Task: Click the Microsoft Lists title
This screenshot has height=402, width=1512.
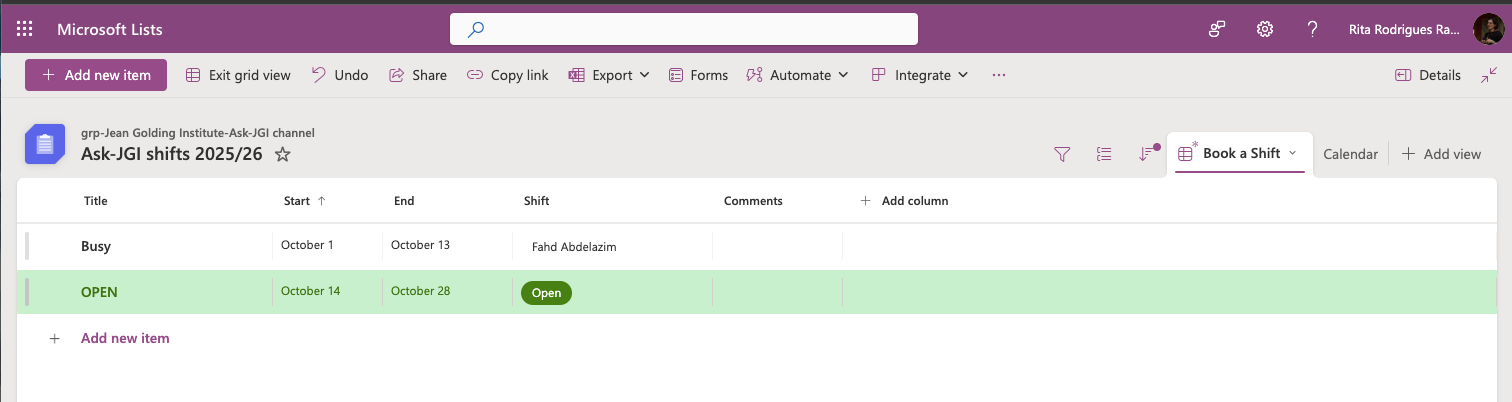Action: coord(110,29)
